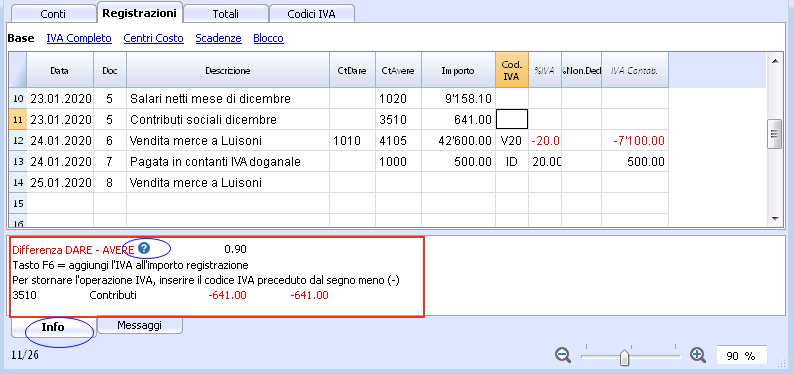Image resolution: width=794 pixels, height=374 pixels.
Task: Open the Codici IVA tab
Action: [311, 14]
